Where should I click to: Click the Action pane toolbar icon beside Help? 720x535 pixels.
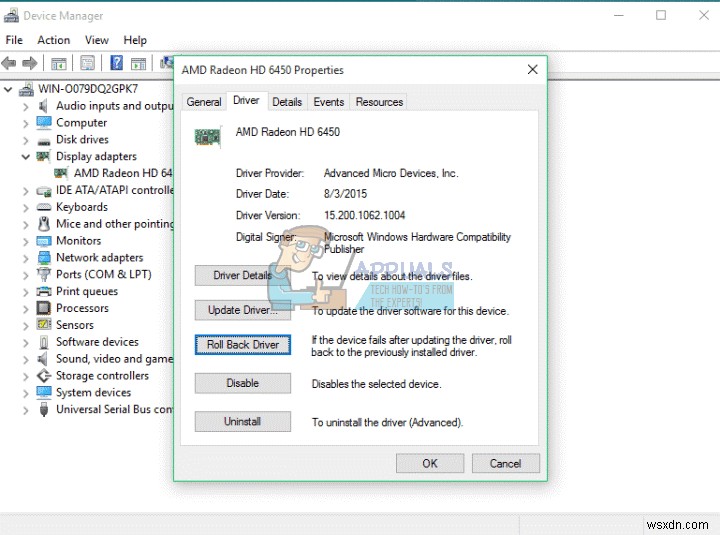tap(138, 63)
